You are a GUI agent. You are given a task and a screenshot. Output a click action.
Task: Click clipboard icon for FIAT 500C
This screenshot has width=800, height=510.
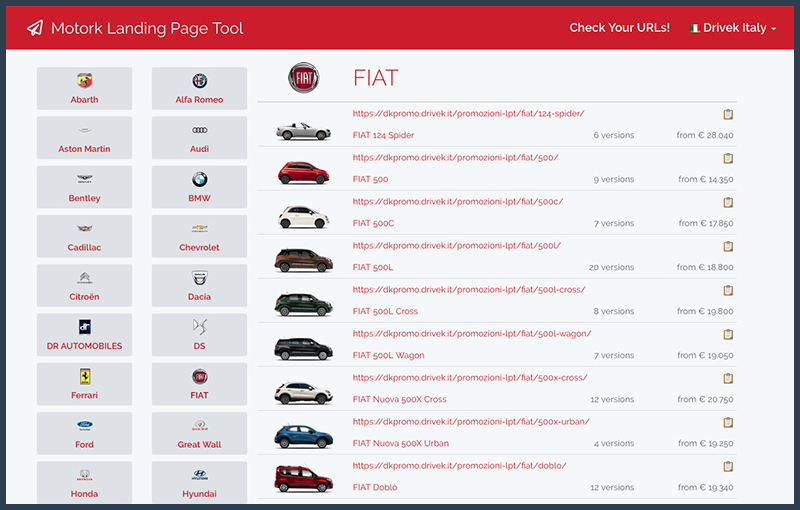(x=728, y=202)
